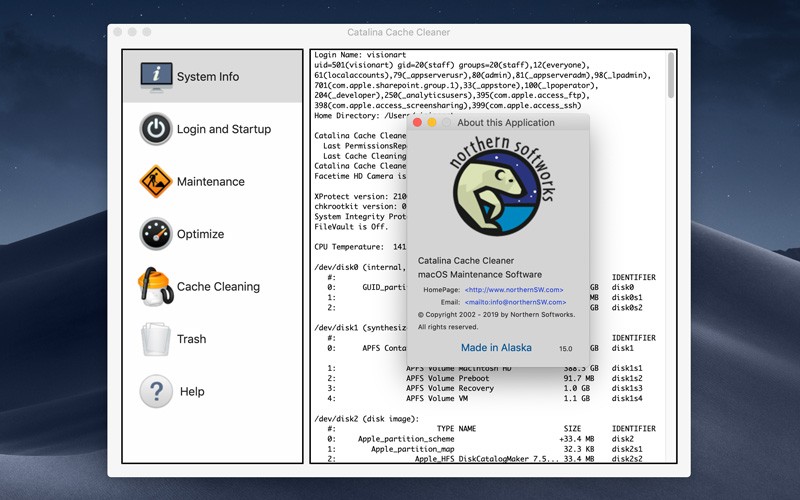Click the chkrootkit version line

coord(360,207)
